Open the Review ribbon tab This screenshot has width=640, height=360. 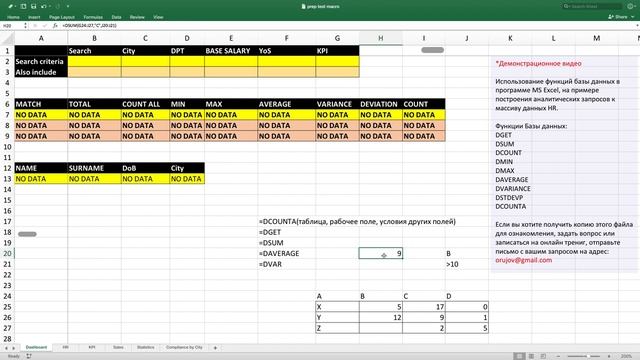point(137,17)
